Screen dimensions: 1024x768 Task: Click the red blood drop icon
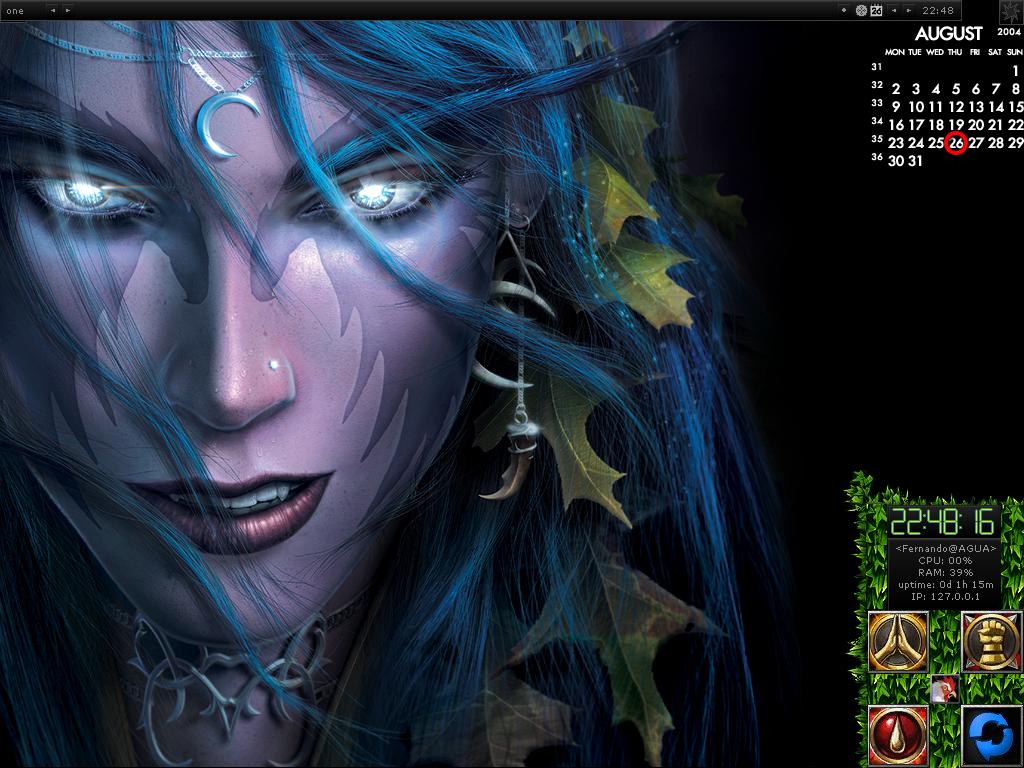[x=898, y=735]
